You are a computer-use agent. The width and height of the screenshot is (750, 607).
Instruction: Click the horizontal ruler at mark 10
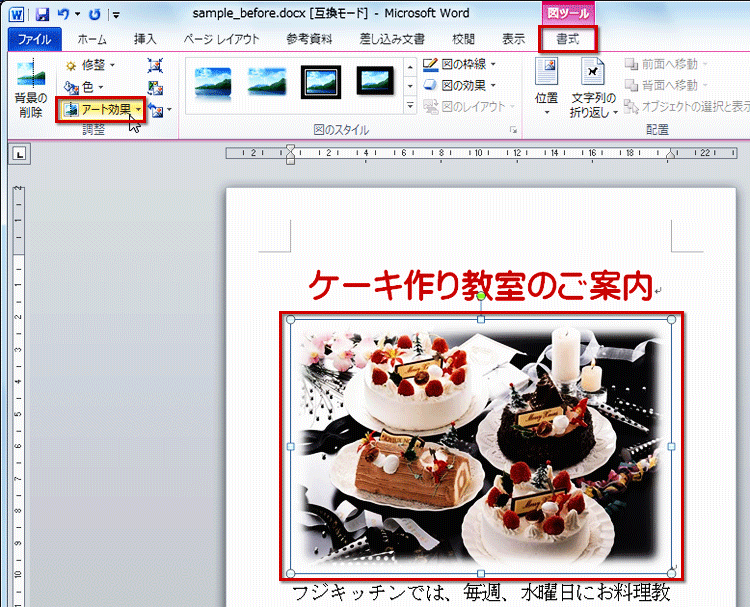click(478, 153)
